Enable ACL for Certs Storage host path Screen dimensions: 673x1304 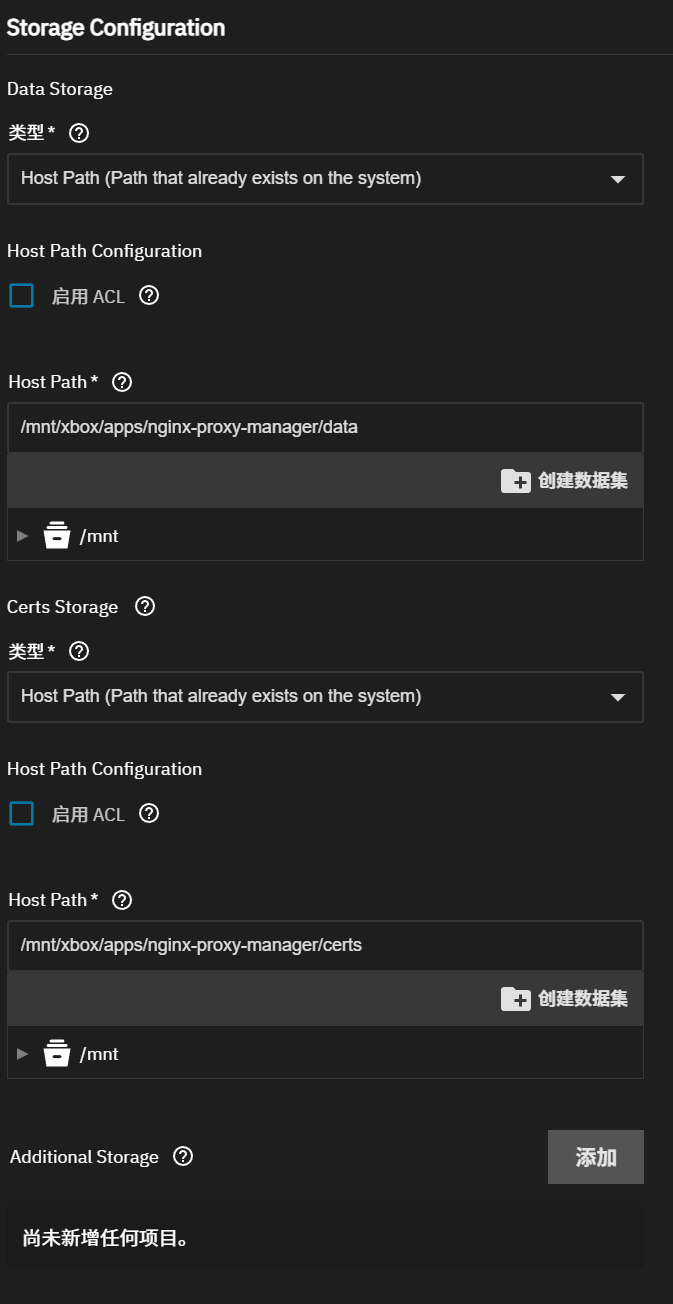click(22, 813)
